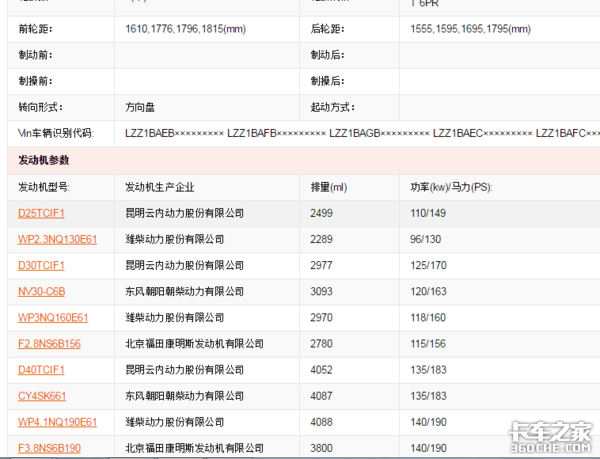This screenshot has width=600, height=459.
Task: Open the D30TCIF1 engine model link
Action: pyautogui.click(x=41, y=265)
